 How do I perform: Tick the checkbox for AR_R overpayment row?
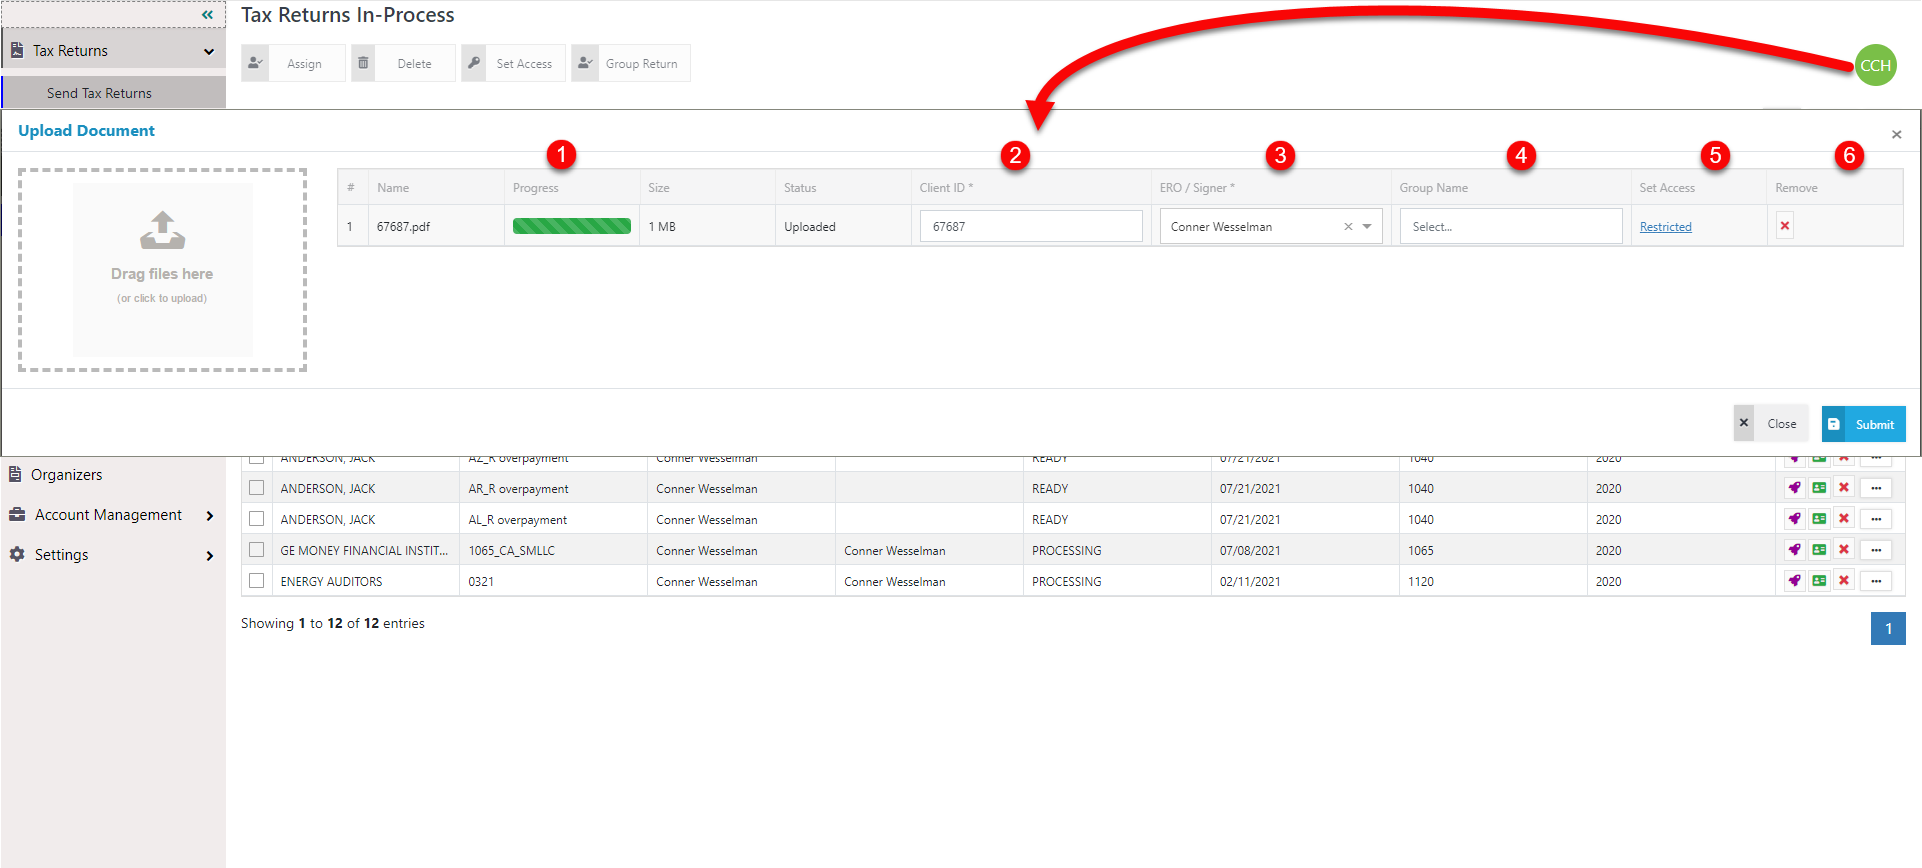[257, 488]
